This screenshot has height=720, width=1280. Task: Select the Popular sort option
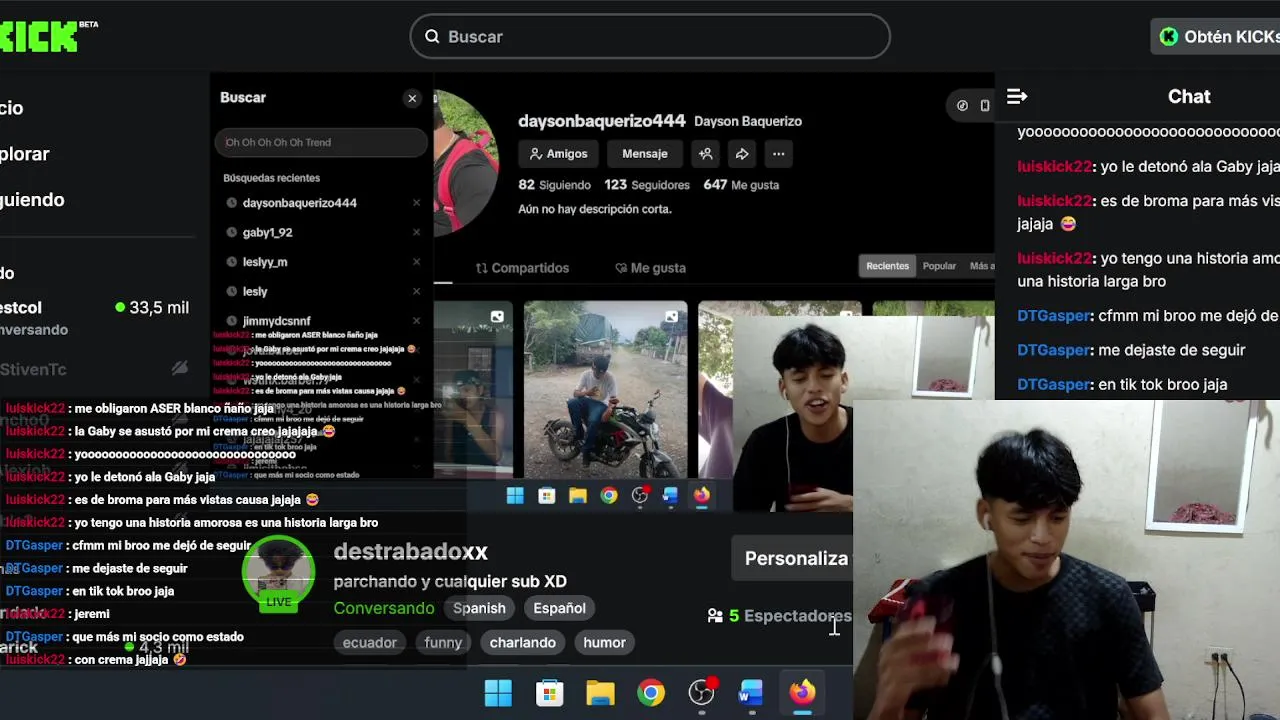click(939, 266)
